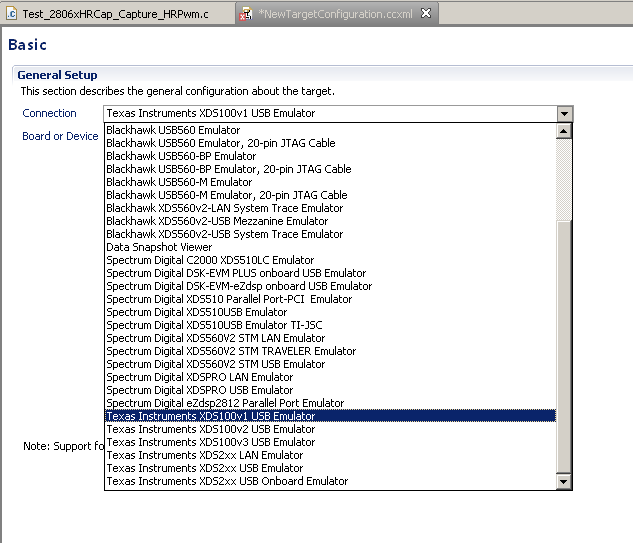
Task: Select Blackhawk XDS560v2-LAN System Trace Emulator
Action: pyautogui.click(x=330, y=208)
